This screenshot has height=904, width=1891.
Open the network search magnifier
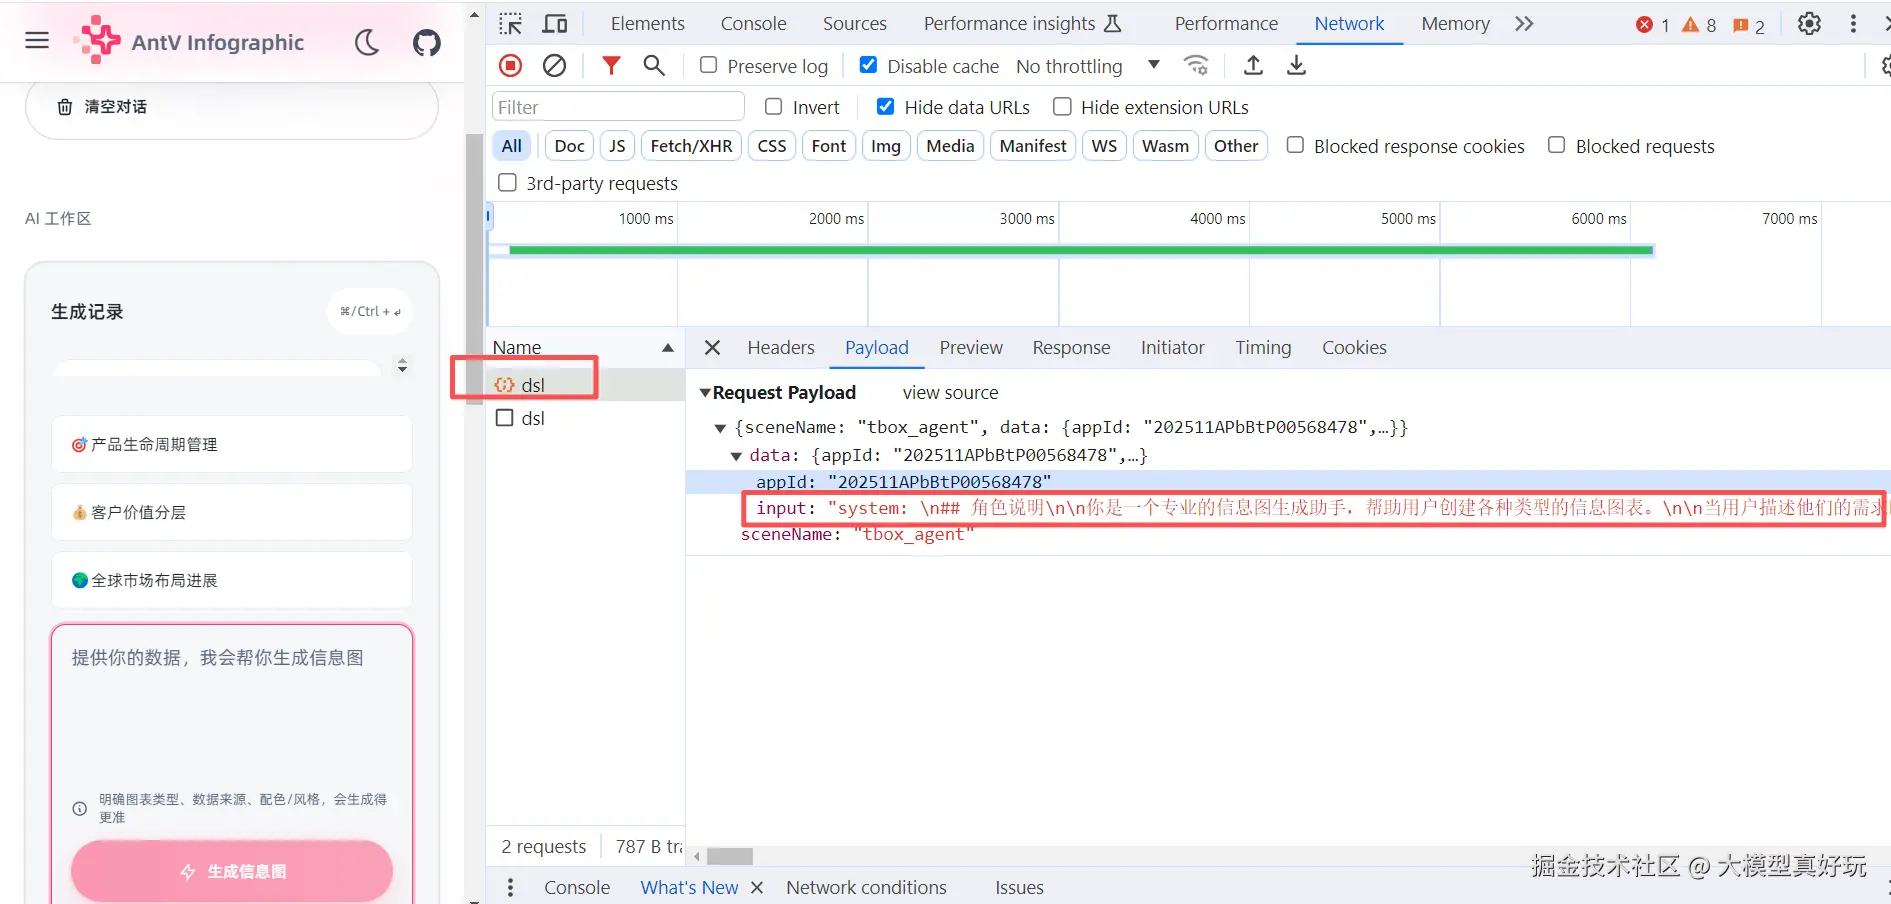654,66
